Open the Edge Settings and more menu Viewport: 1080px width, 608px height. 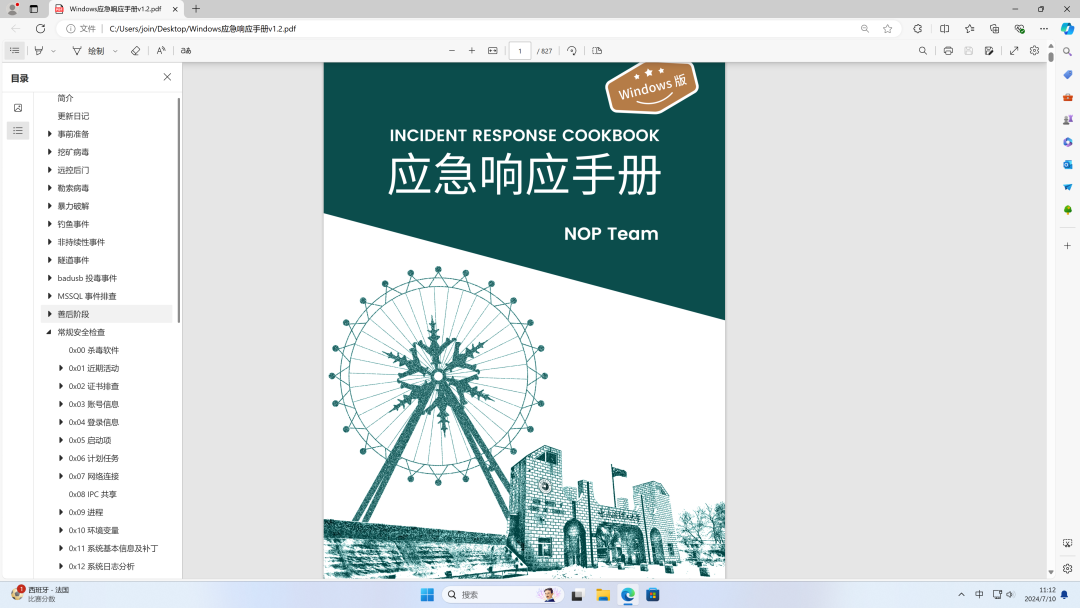pos(1043,28)
